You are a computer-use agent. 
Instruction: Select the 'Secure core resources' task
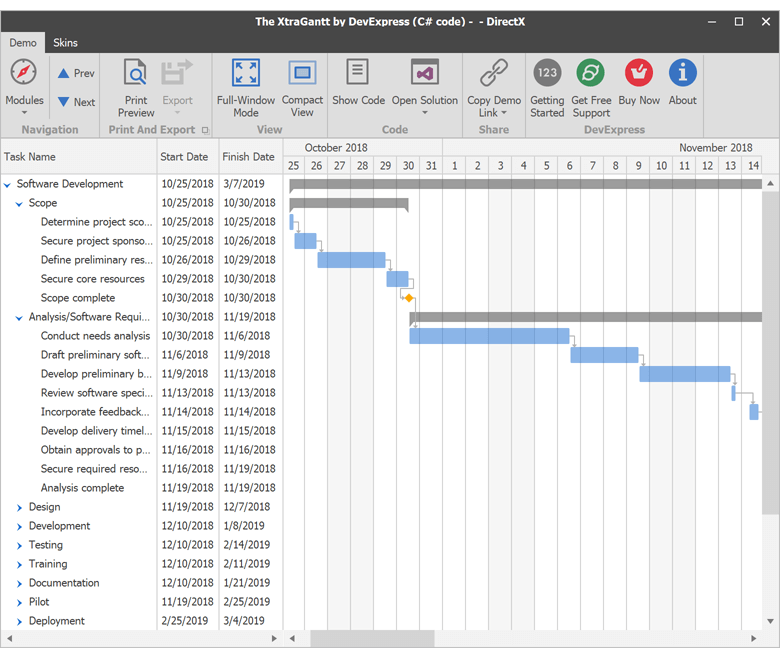(x=142, y=279)
